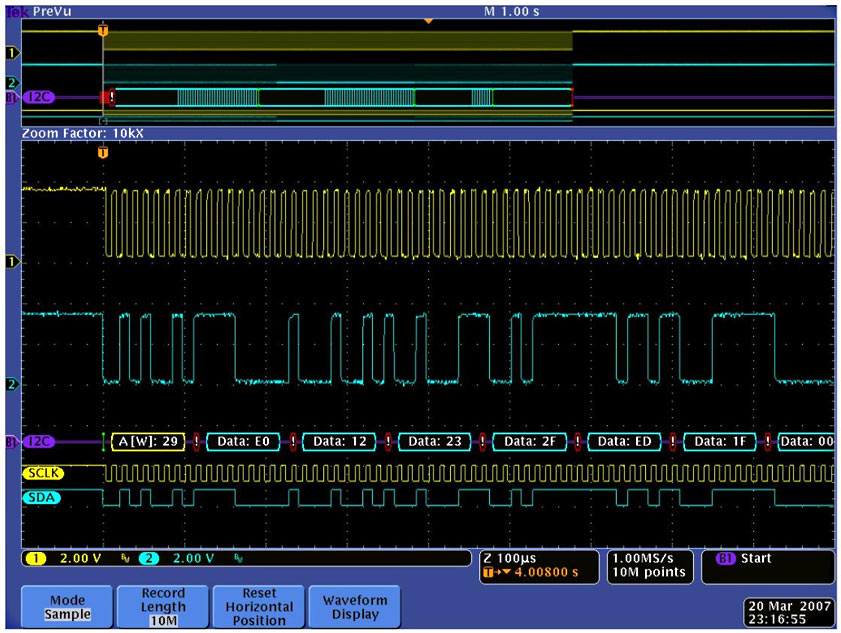This screenshot has width=841, height=633.
Task: Click the orange trigger T marker in zoom window
Action: [x=102, y=153]
